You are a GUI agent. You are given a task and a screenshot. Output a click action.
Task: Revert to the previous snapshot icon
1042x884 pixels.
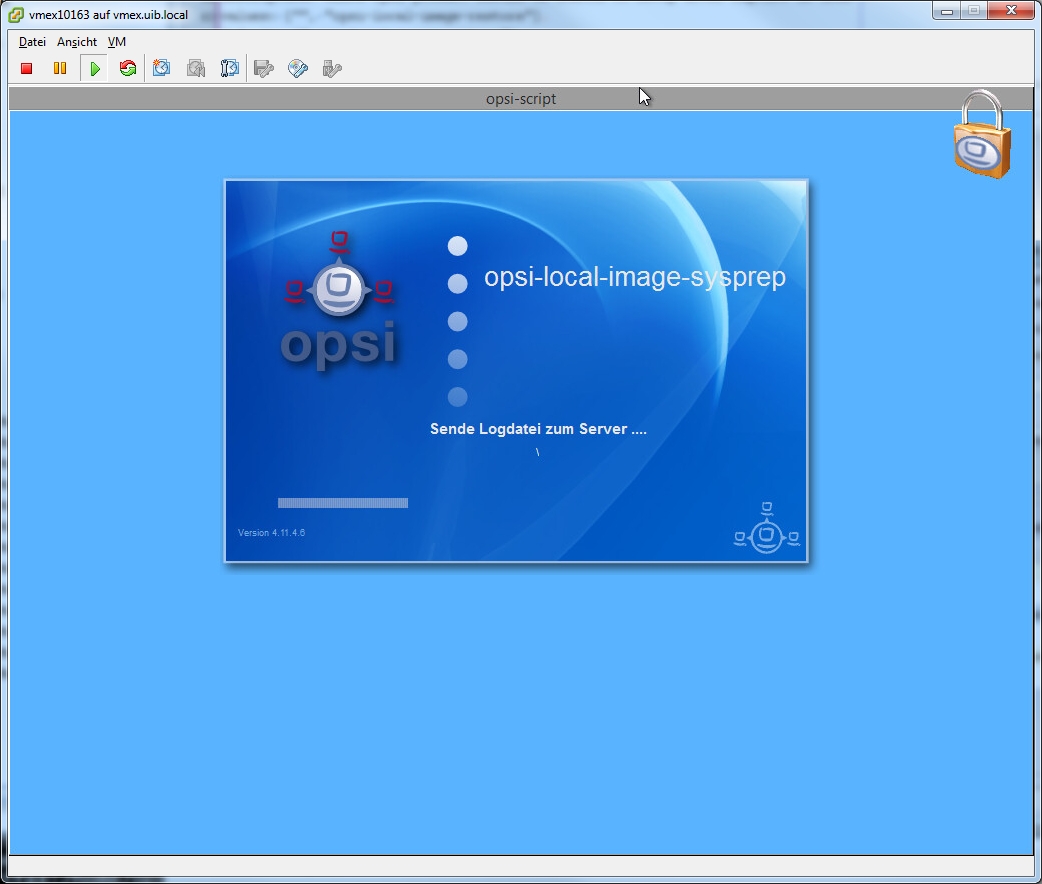click(x=196, y=68)
